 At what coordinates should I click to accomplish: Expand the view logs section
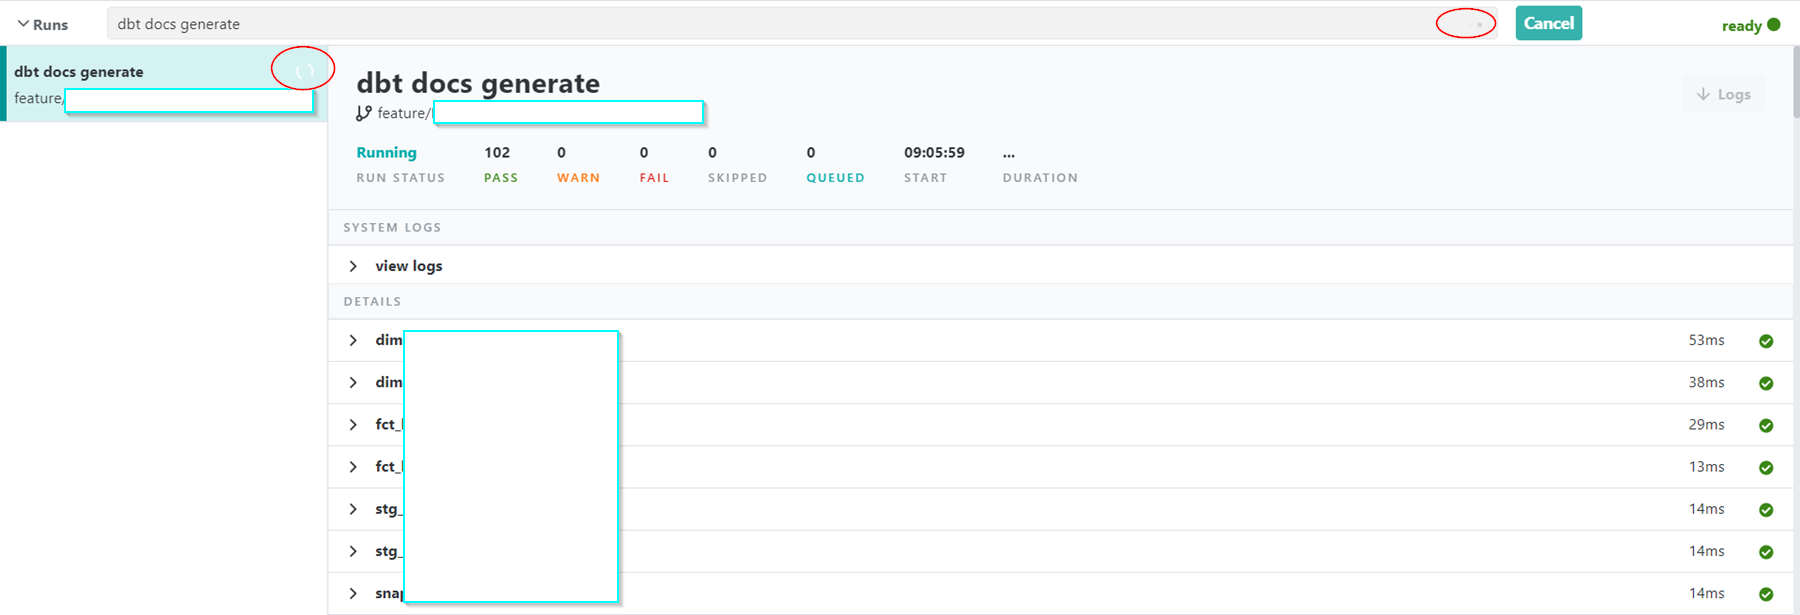coord(353,266)
